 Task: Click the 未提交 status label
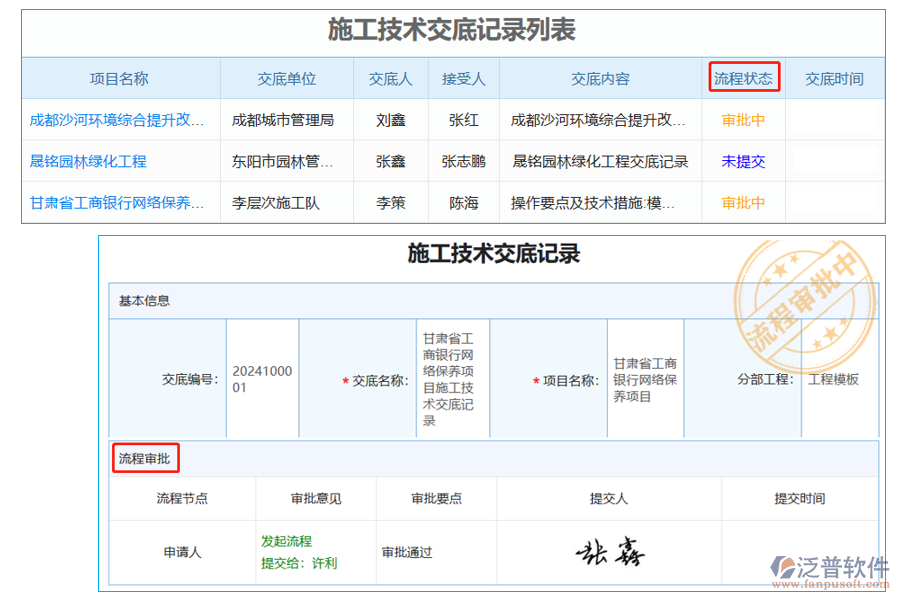click(x=742, y=160)
